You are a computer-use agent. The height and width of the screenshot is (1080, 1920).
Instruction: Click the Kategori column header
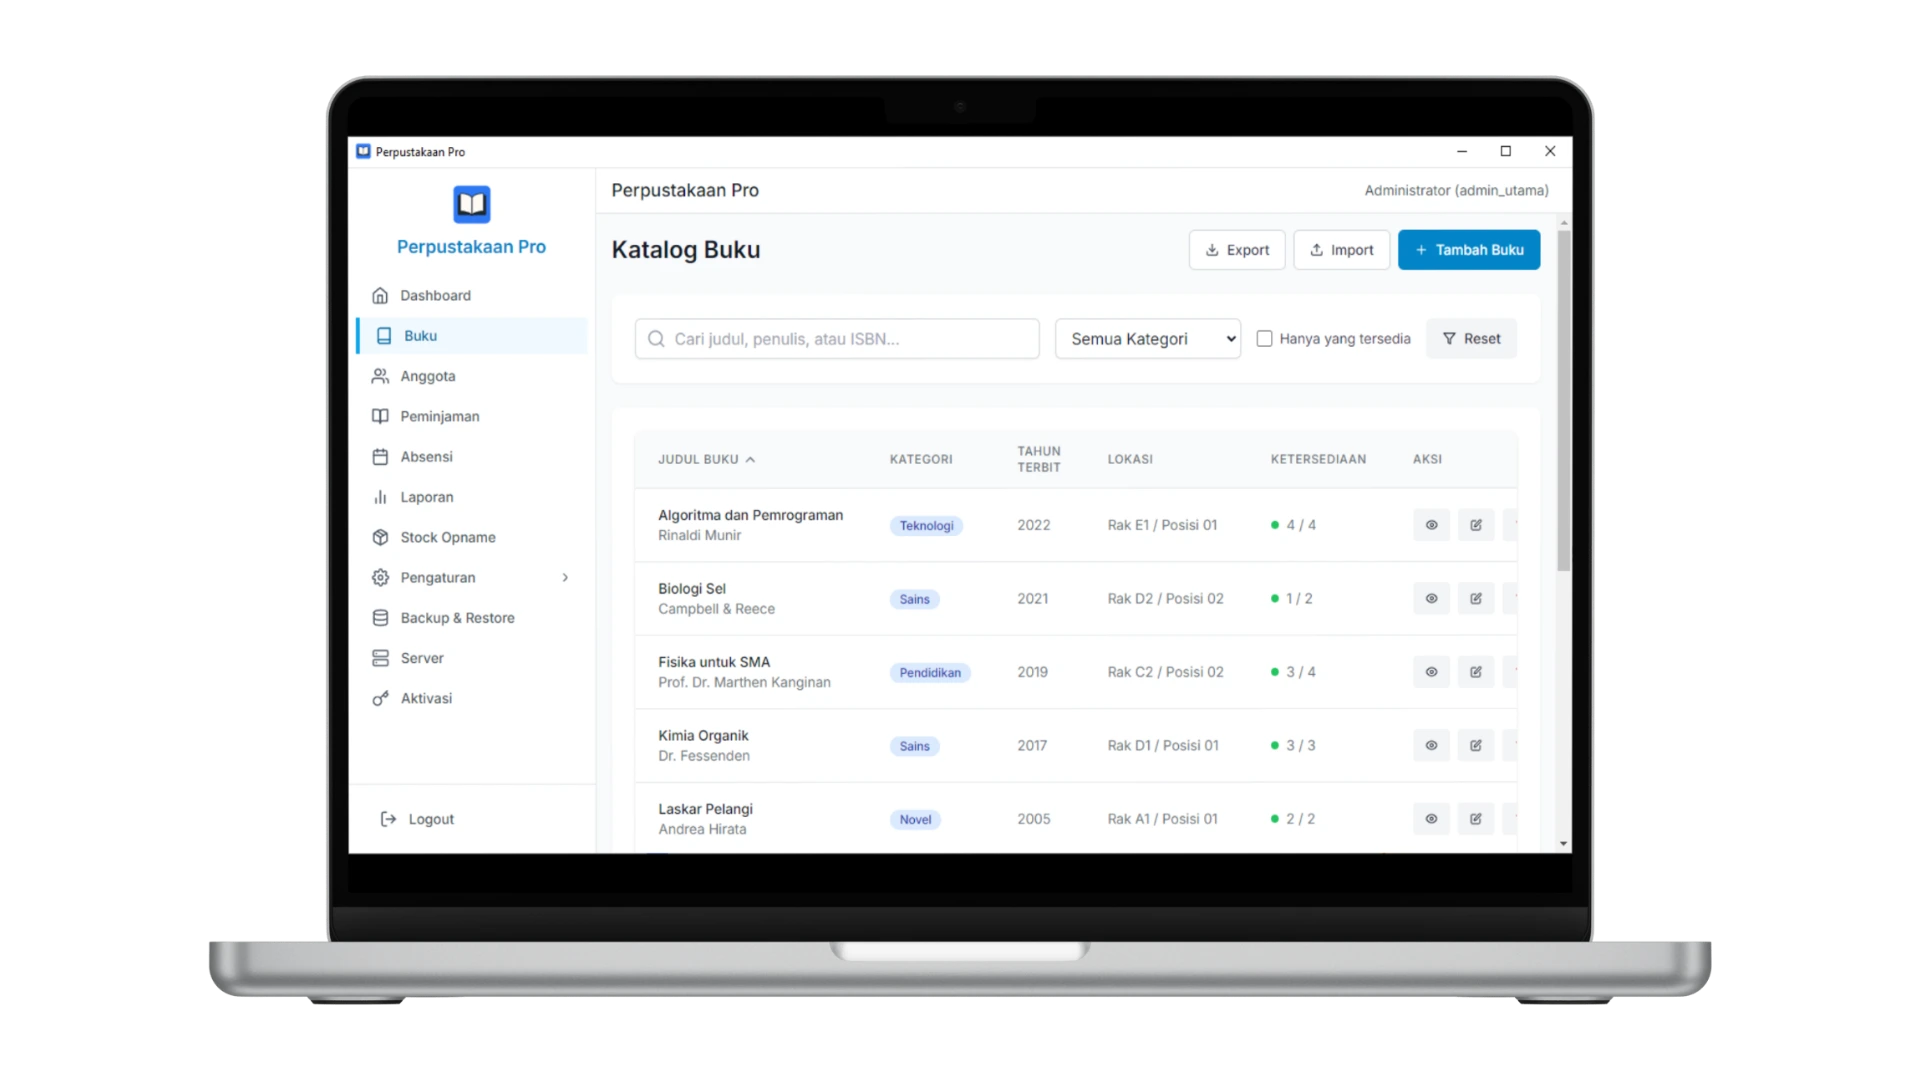coord(921,459)
